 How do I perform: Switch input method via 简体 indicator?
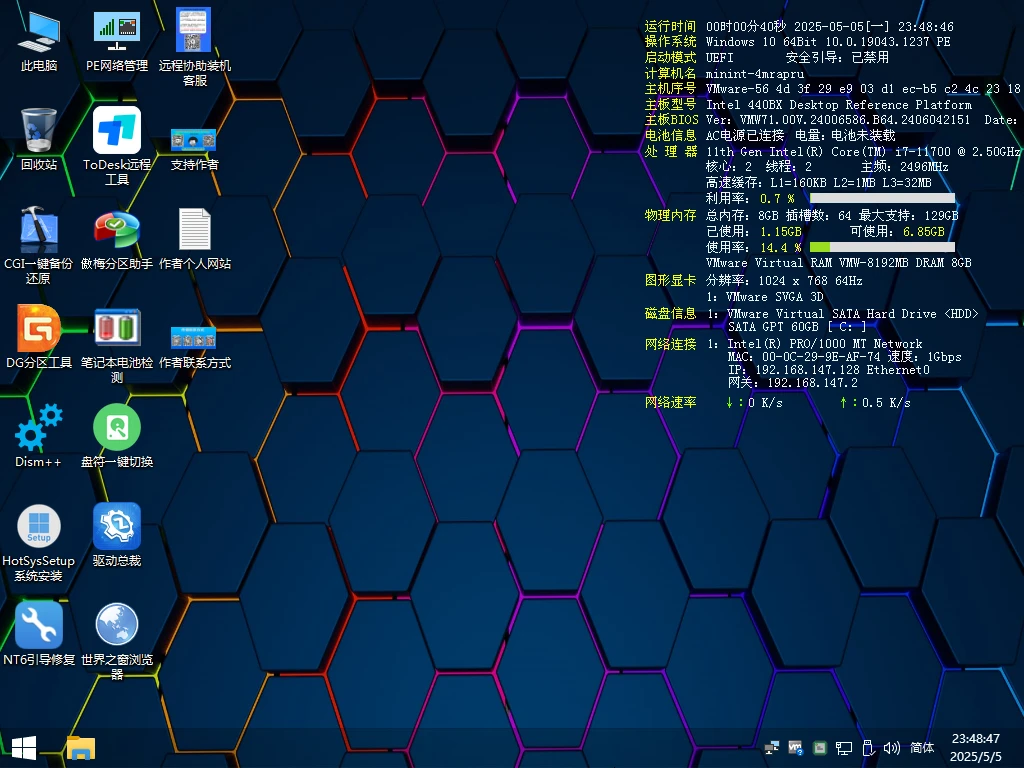click(922, 748)
